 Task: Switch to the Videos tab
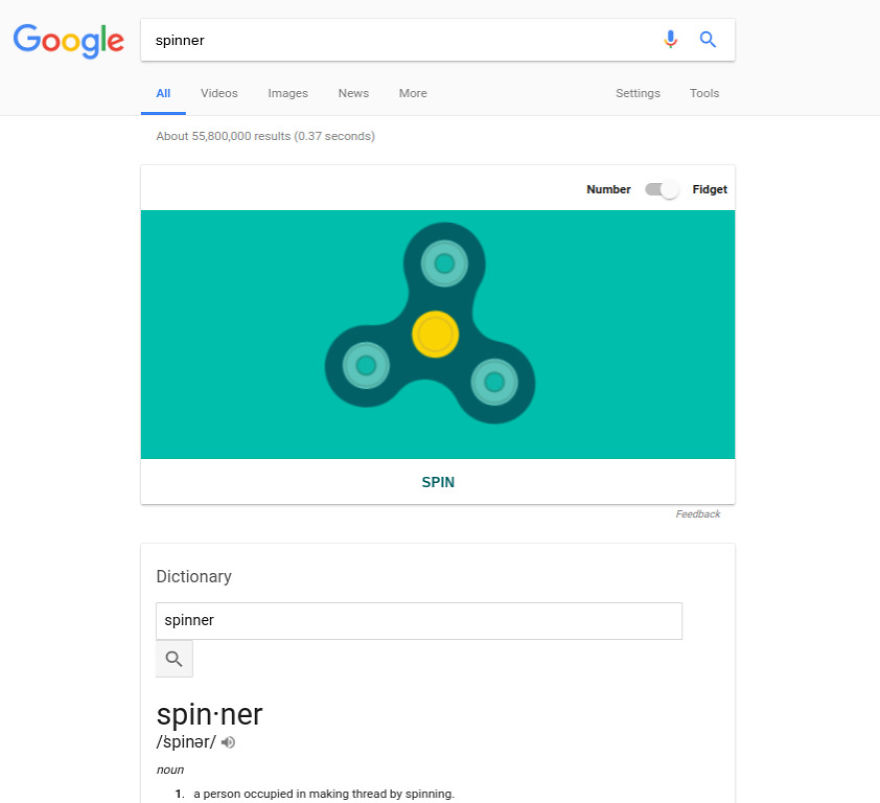click(219, 93)
